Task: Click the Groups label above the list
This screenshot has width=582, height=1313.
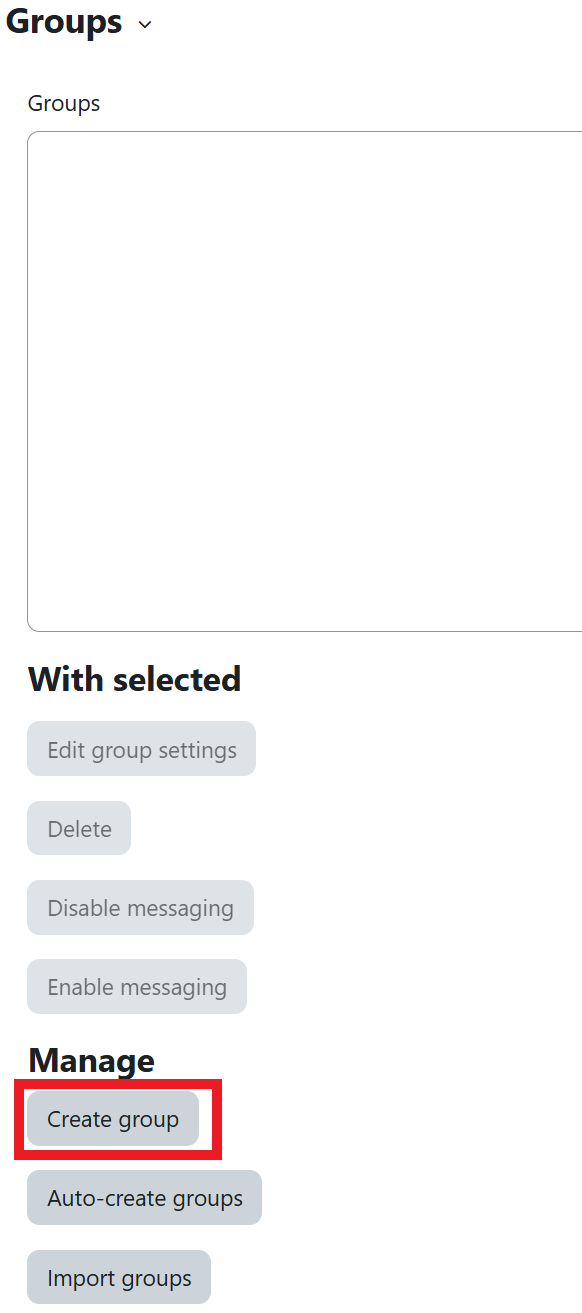Action: [x=63, y=103]
